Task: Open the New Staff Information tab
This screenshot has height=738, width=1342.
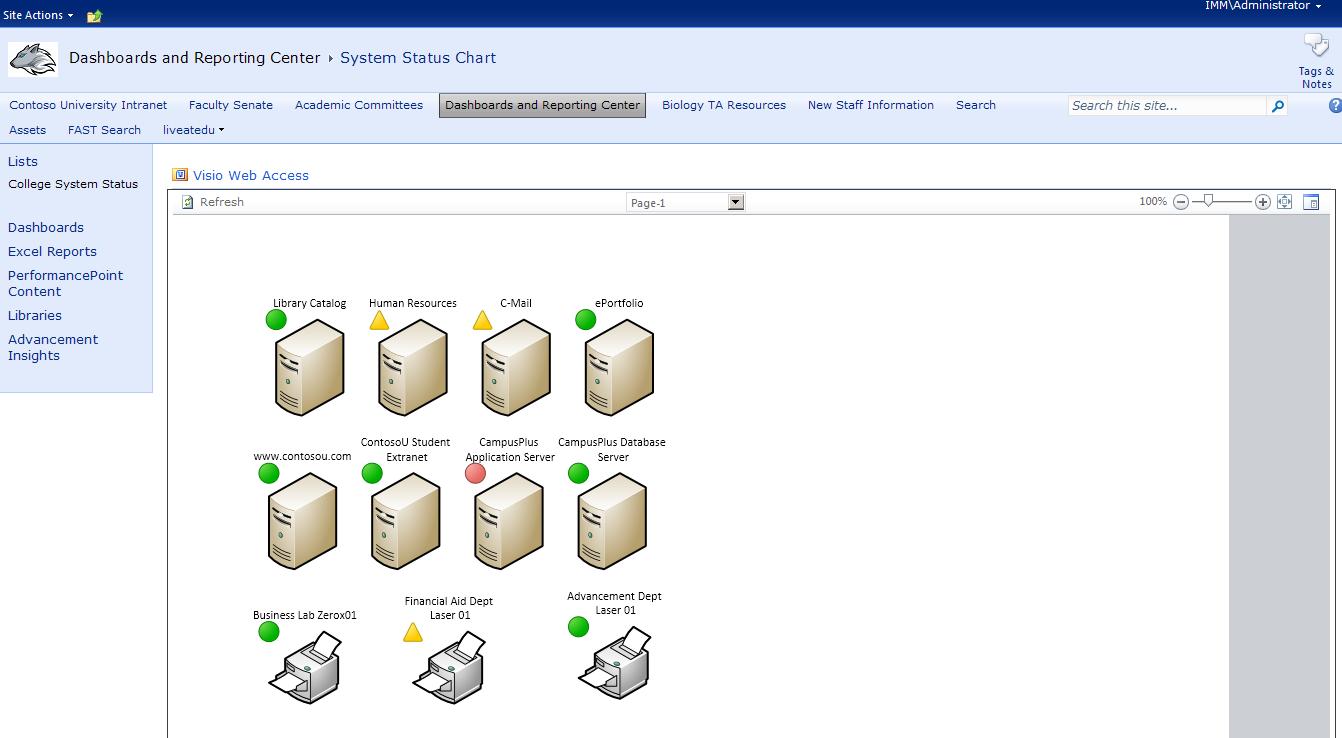Action: tap(870, 105)
